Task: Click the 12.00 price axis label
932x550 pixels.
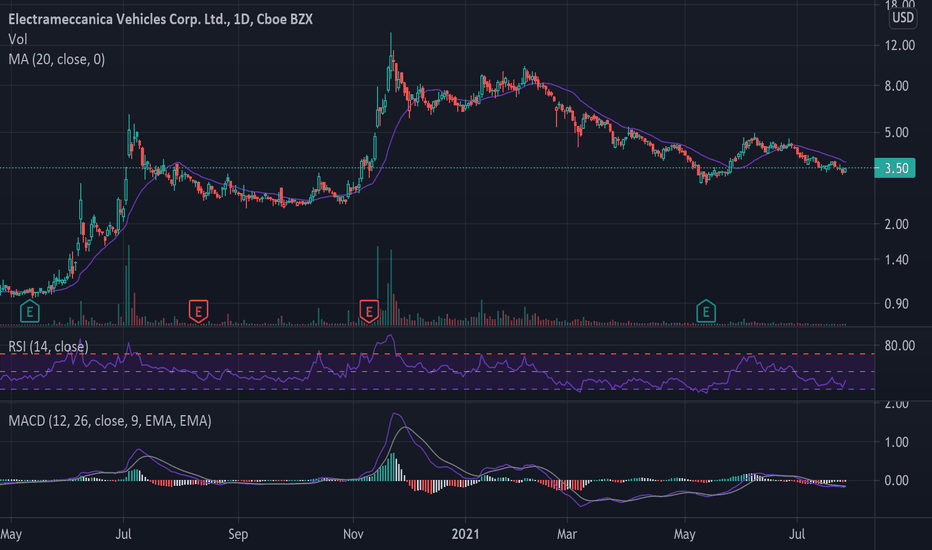Action: pyautogui.click(x=899, y=45)
